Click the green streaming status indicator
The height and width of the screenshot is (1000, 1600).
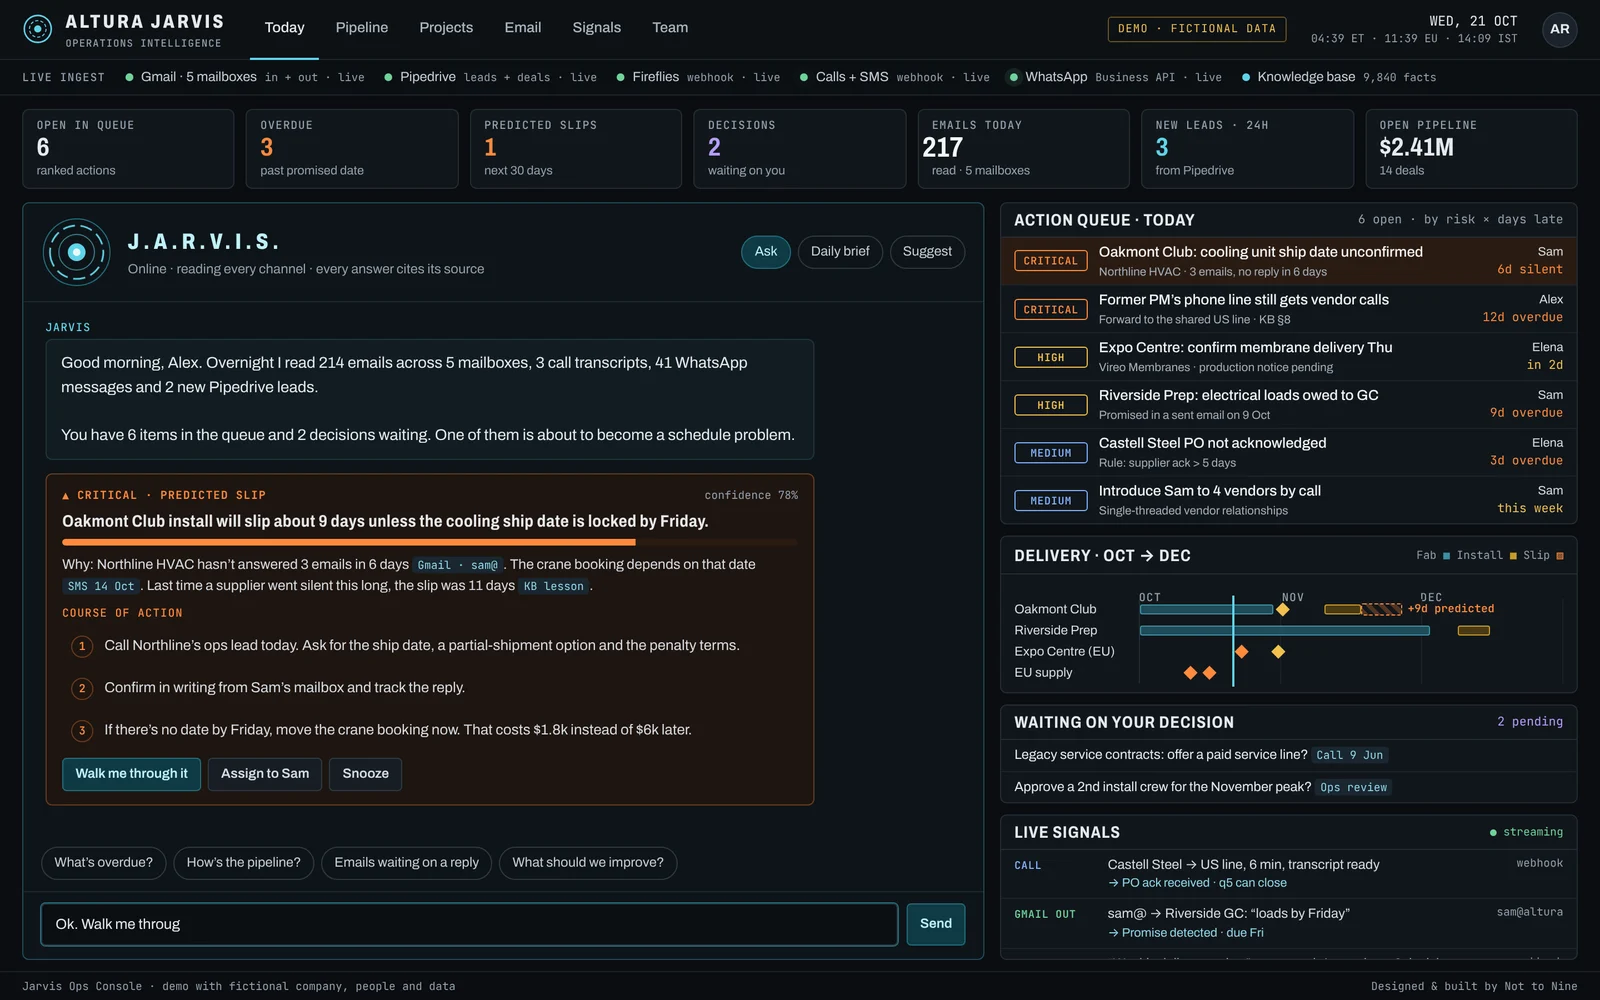1493,832
